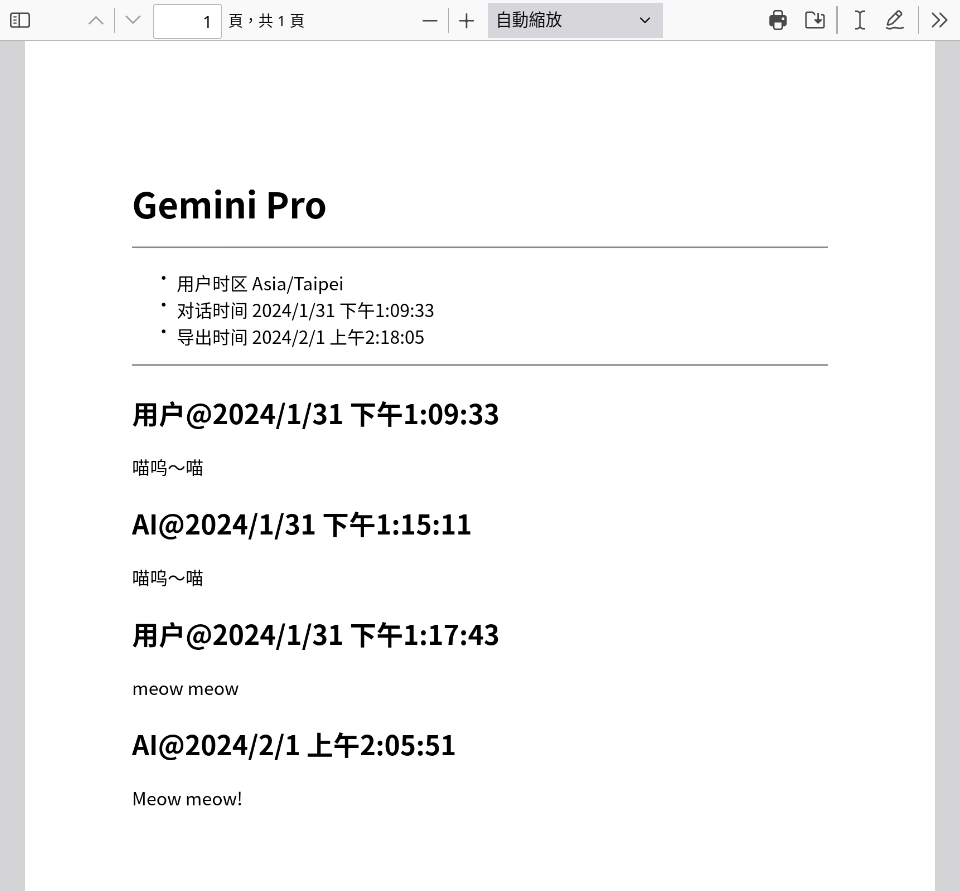The width and height of the screenshot is (960, 891).
Task: Zoom out with the minus button
Action: pyautogui.click(x=430, y=21)
